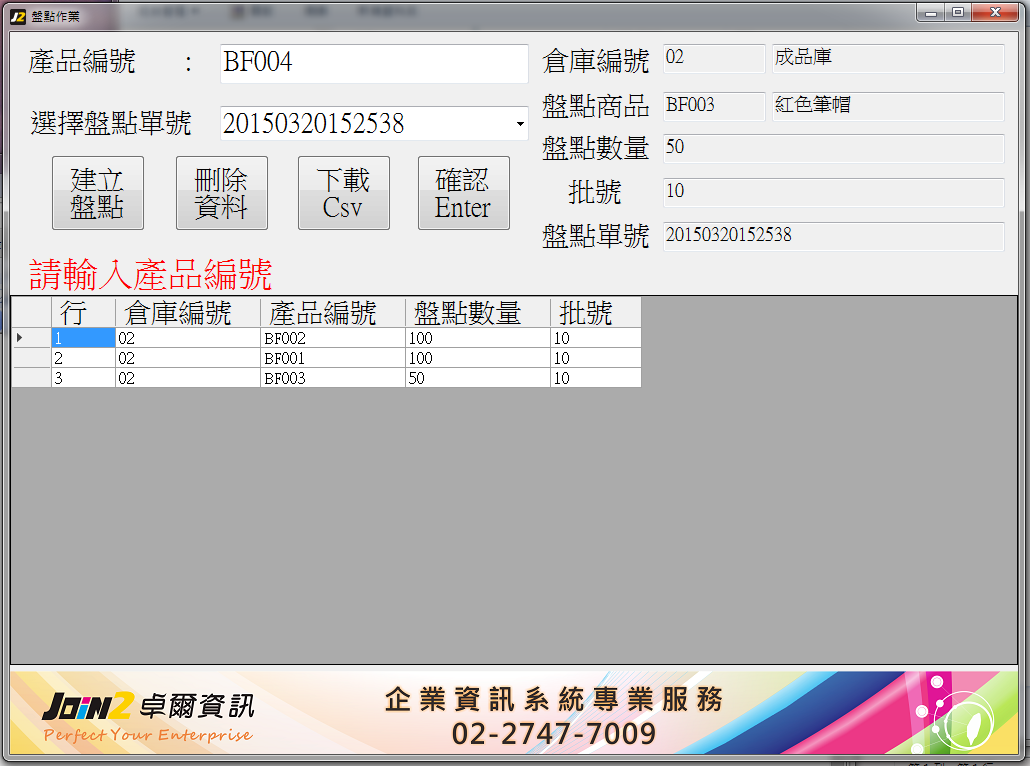Click the 行 column header
This screenshot has width=1030, height=766.
point(83,313)
